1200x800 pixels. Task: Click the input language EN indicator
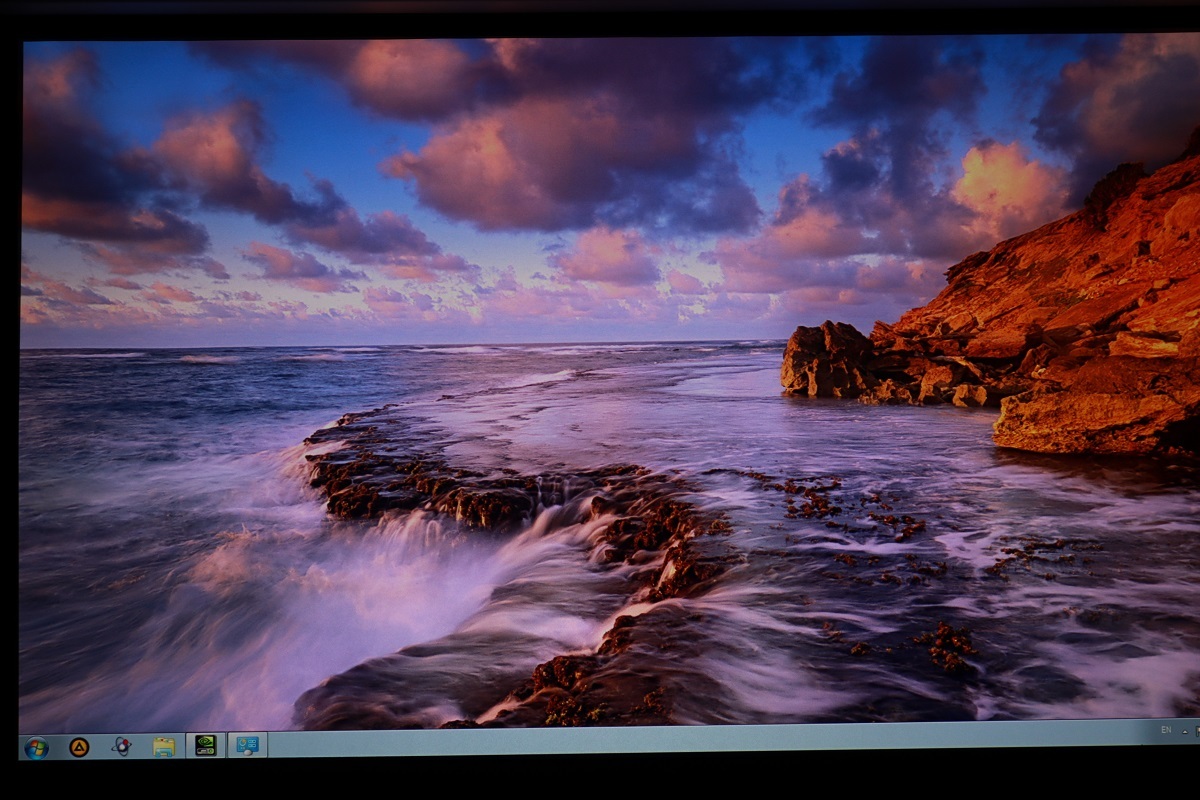click(1166, 730)
